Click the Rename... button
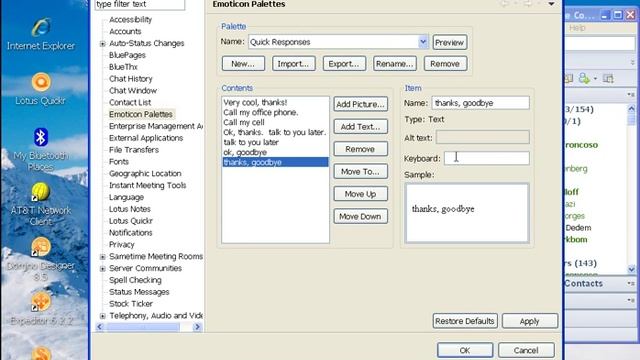Image resolution: width=640 pixels, height=360 pixels. tap(395, 64)
